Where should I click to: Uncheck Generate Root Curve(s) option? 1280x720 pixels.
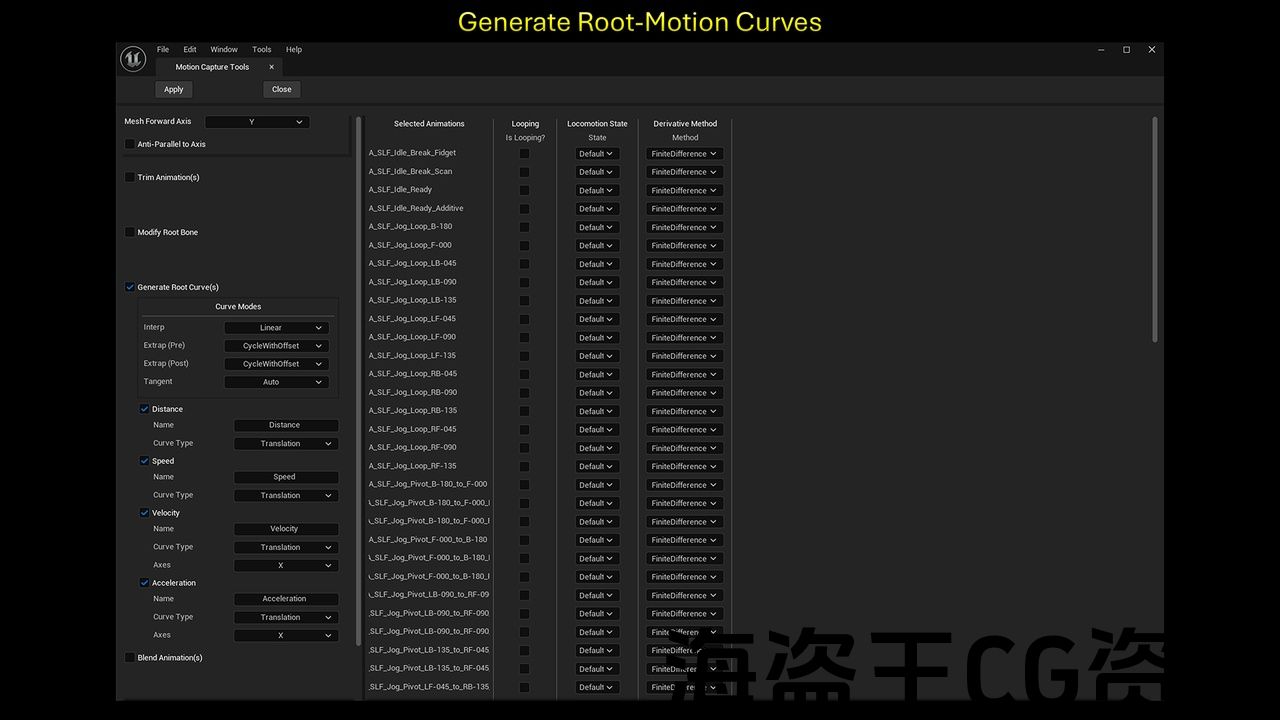tap(130, 287)
